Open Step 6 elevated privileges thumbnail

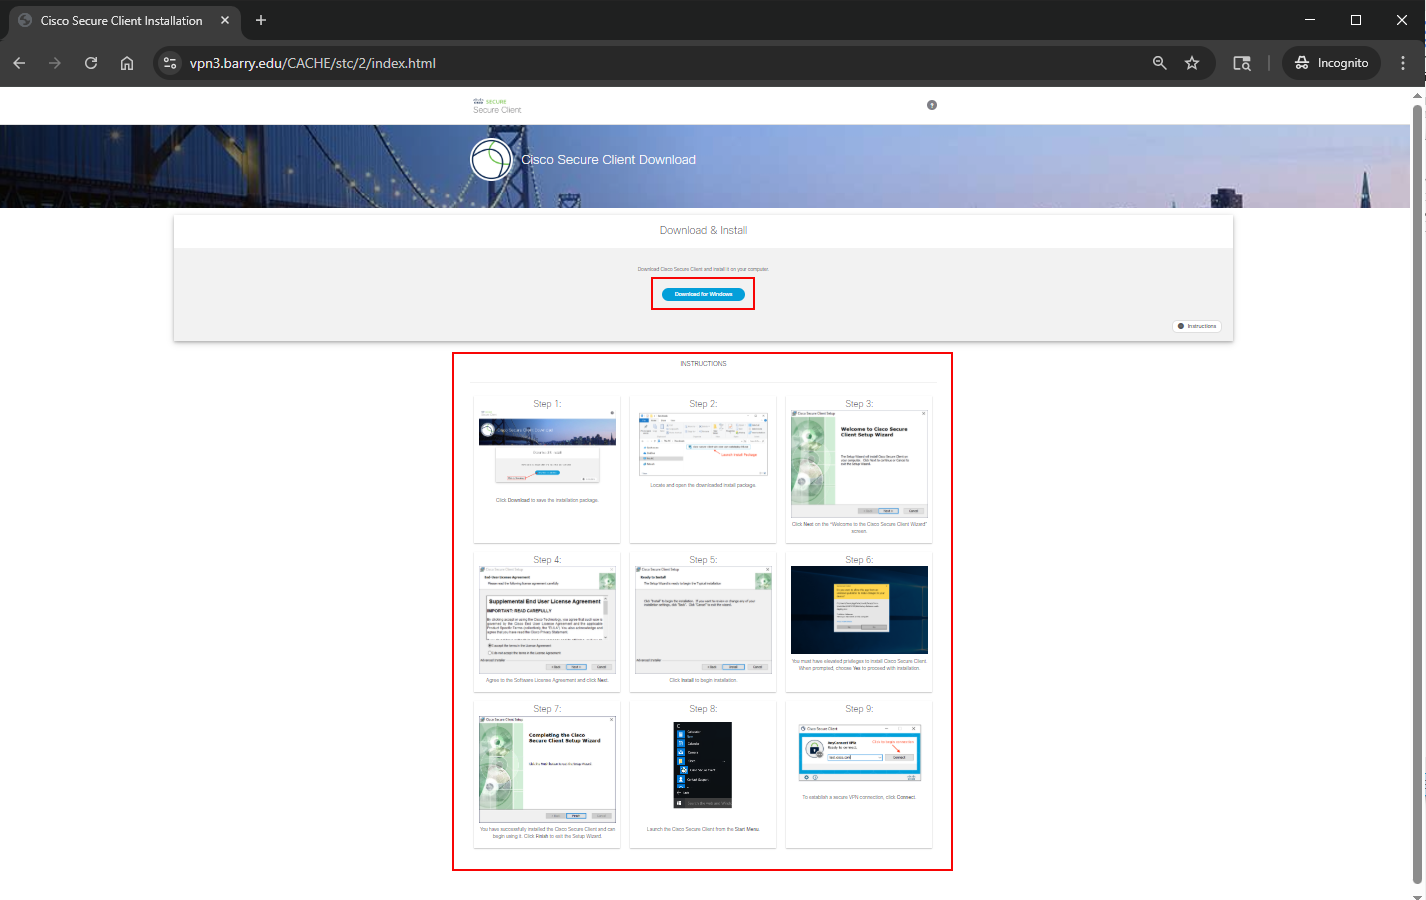pos(859,610)
